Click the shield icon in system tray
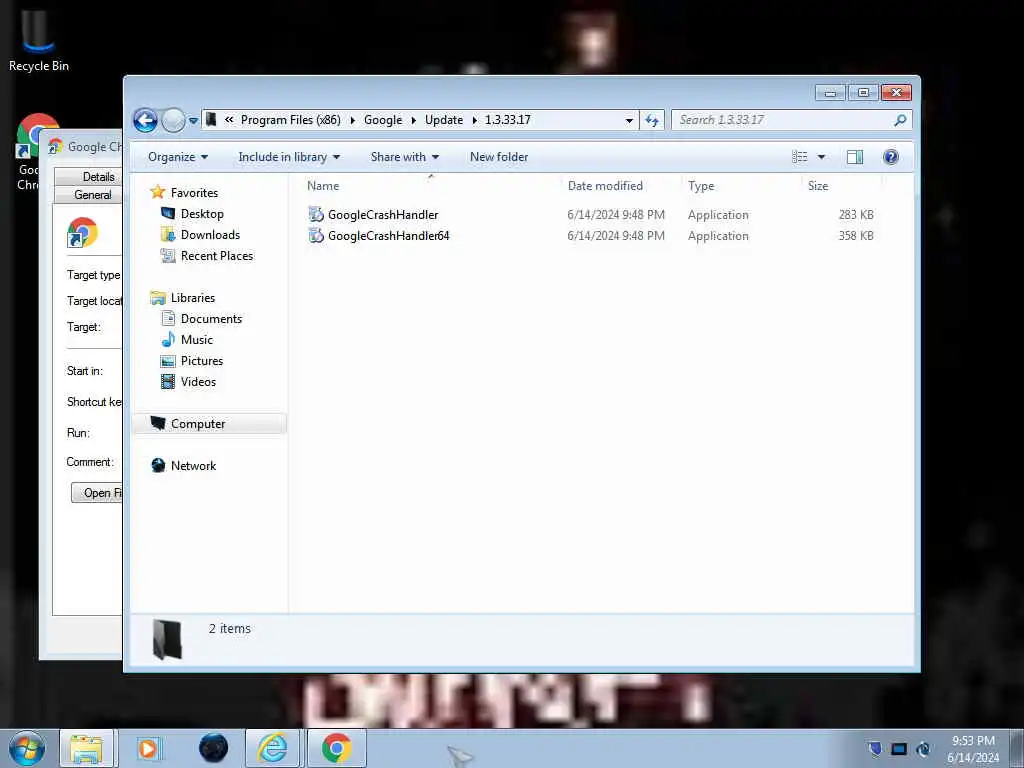1024x768 pixels. pyautogui.click(x=874, y=748)
